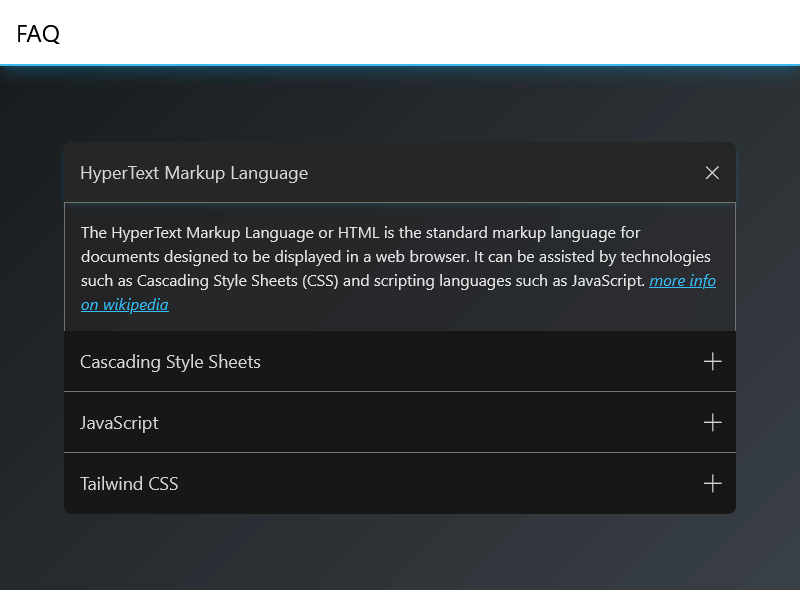The width and height of the screenshot is (800, 590).
Task: Click the FAQ page title
Action: 38,34
